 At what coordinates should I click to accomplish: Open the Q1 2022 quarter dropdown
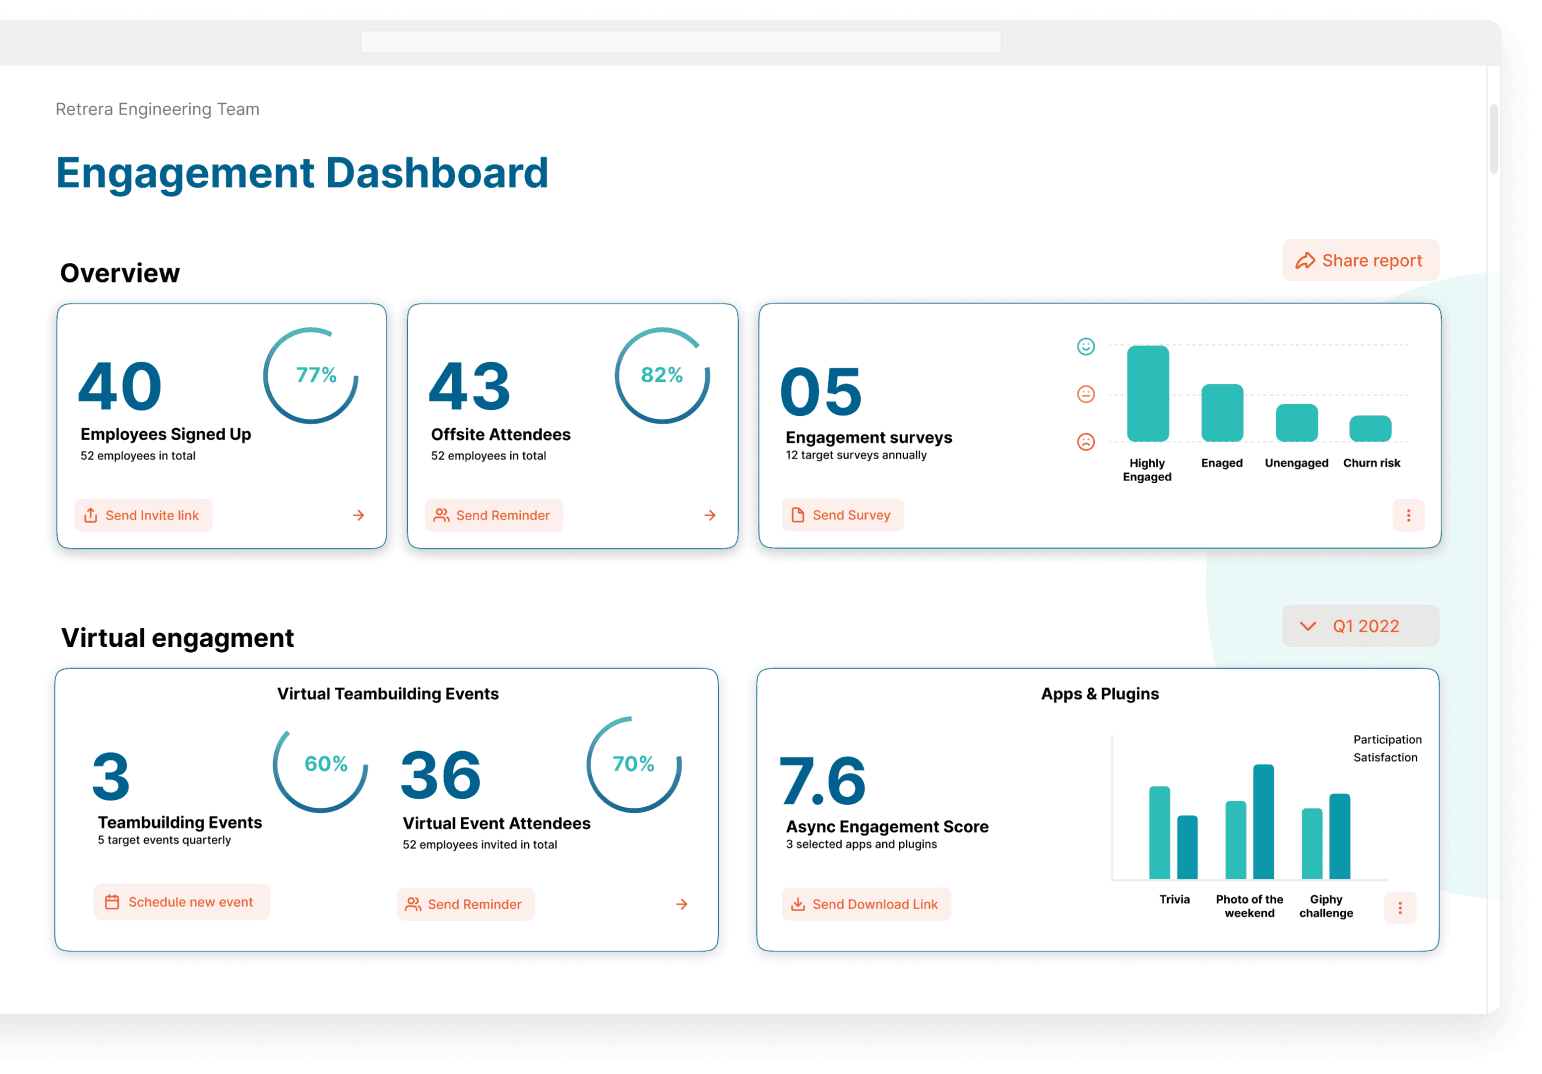click(x=1360, y=626)
